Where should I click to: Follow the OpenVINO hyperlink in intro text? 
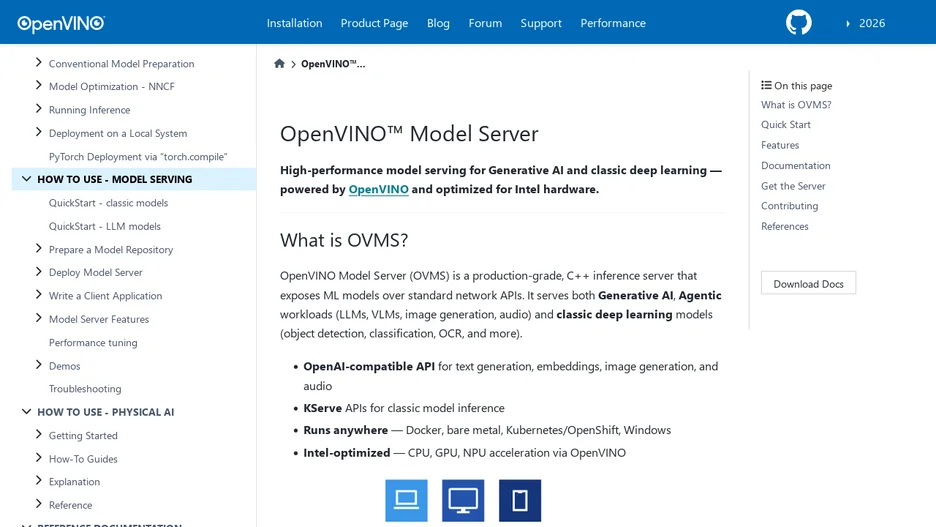tap(378, 189)
